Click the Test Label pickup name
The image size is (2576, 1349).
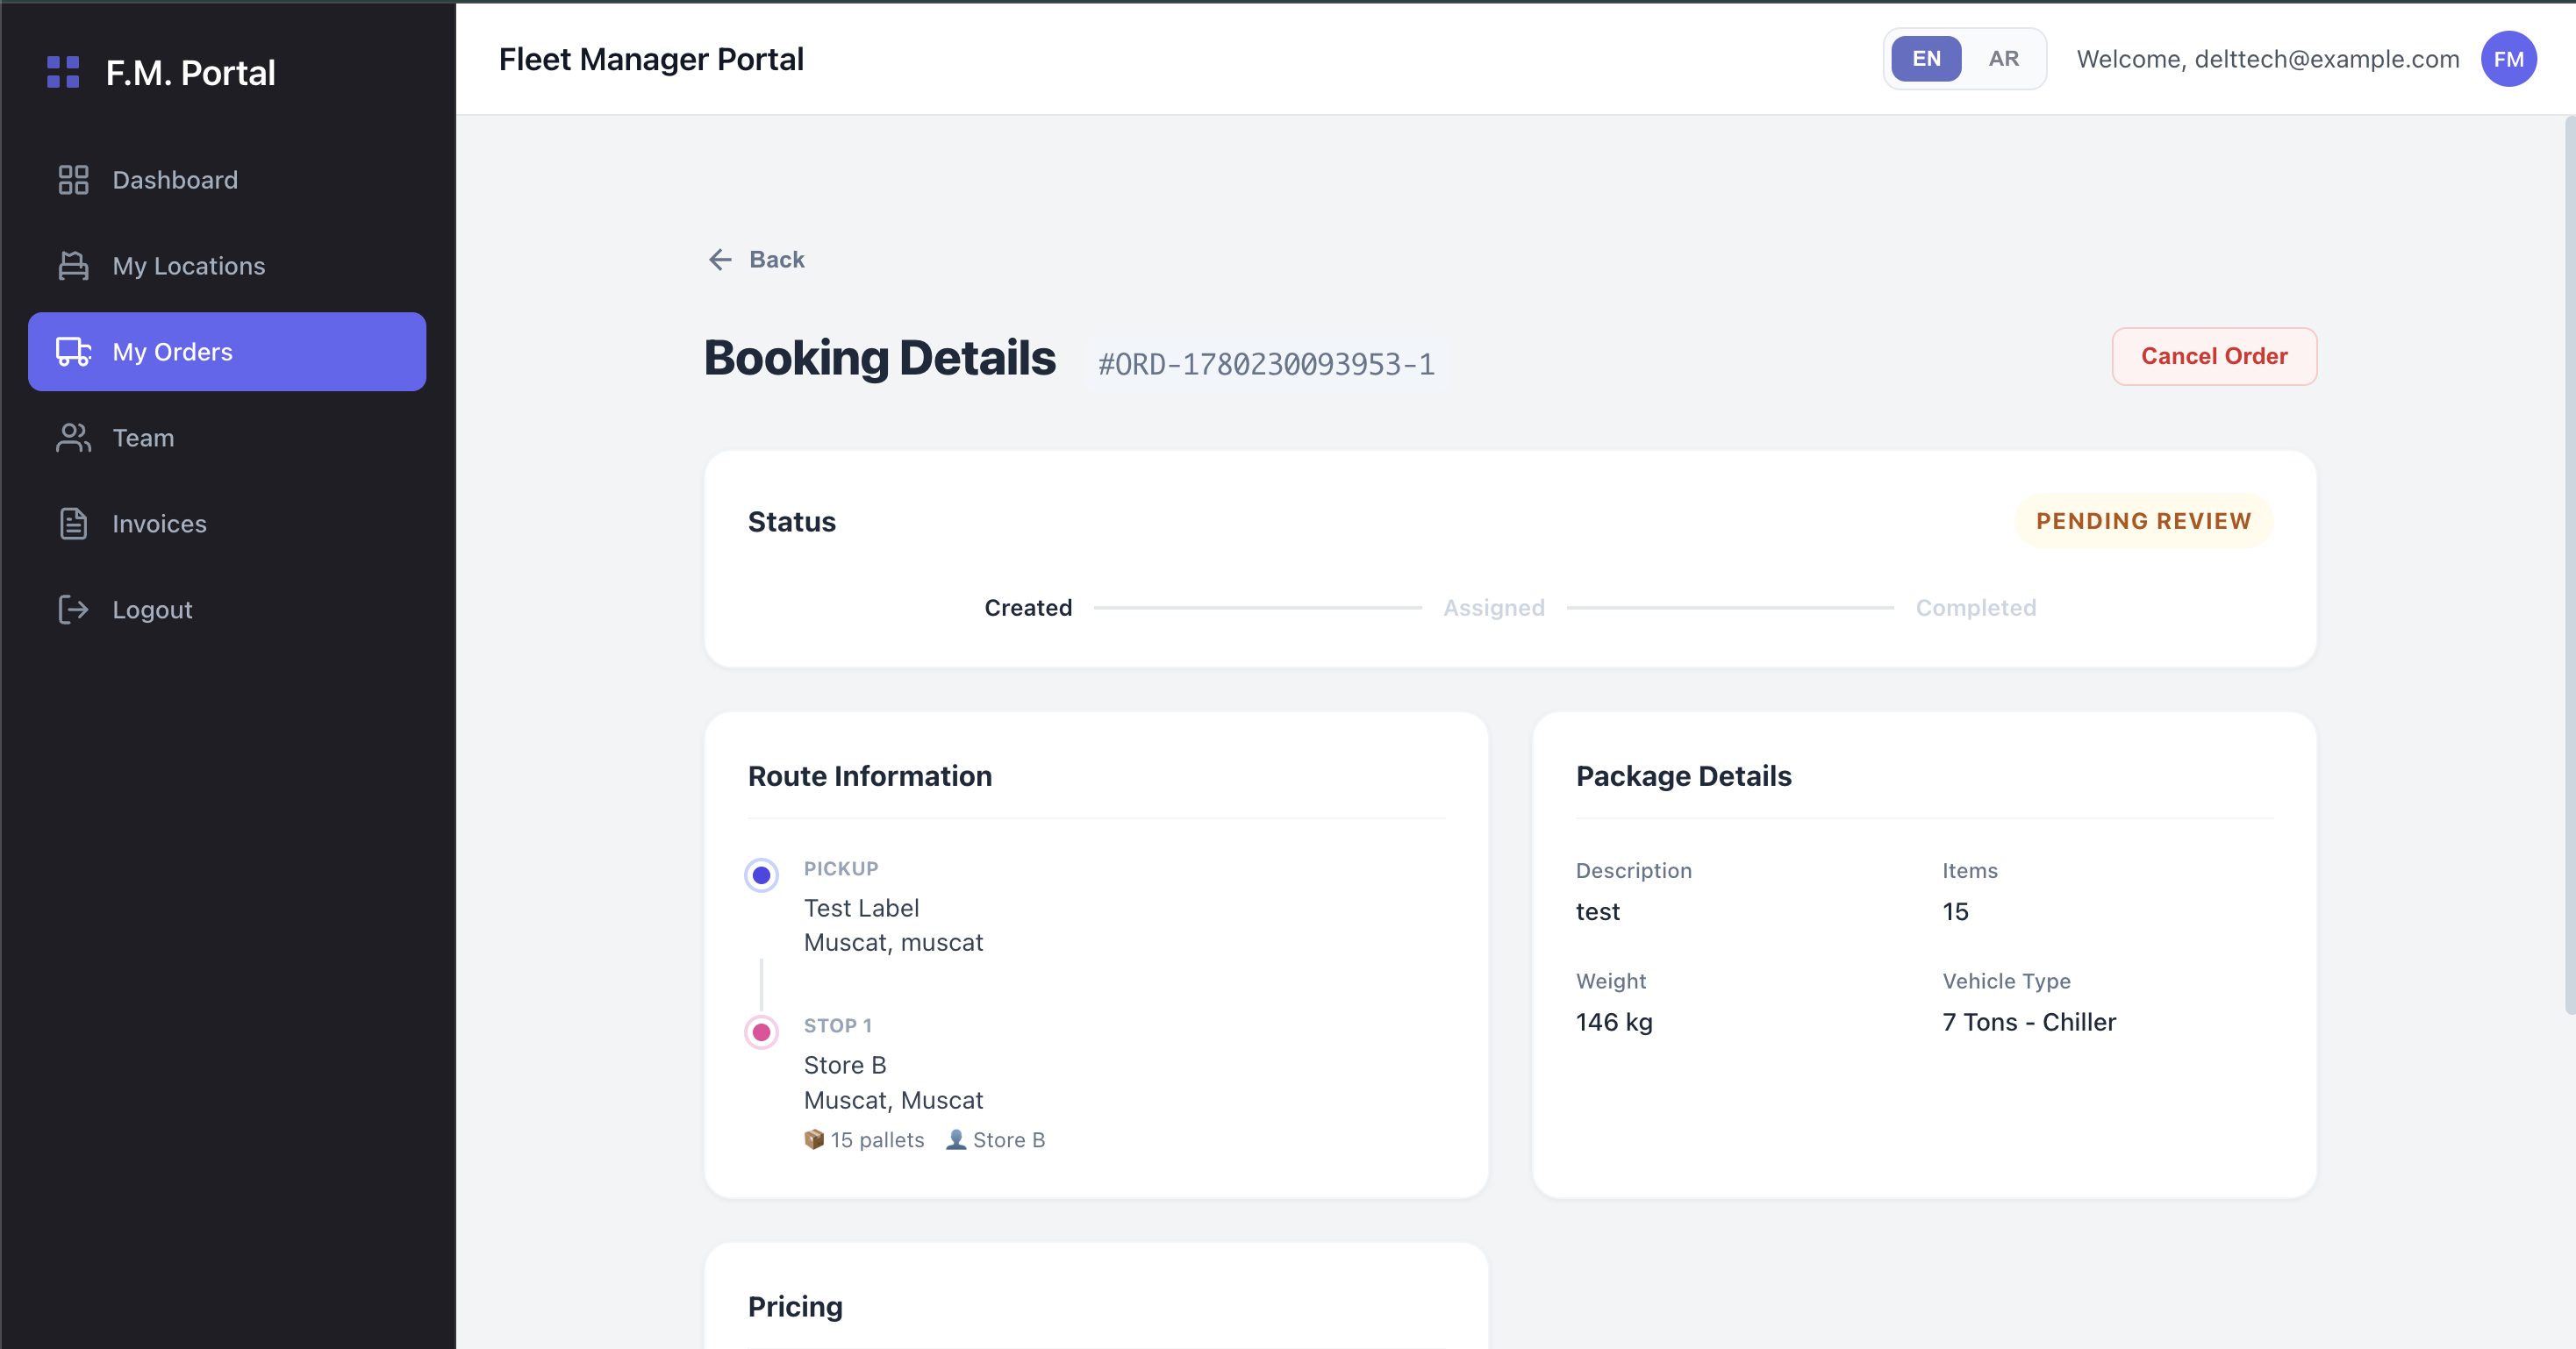click(861, 908)
